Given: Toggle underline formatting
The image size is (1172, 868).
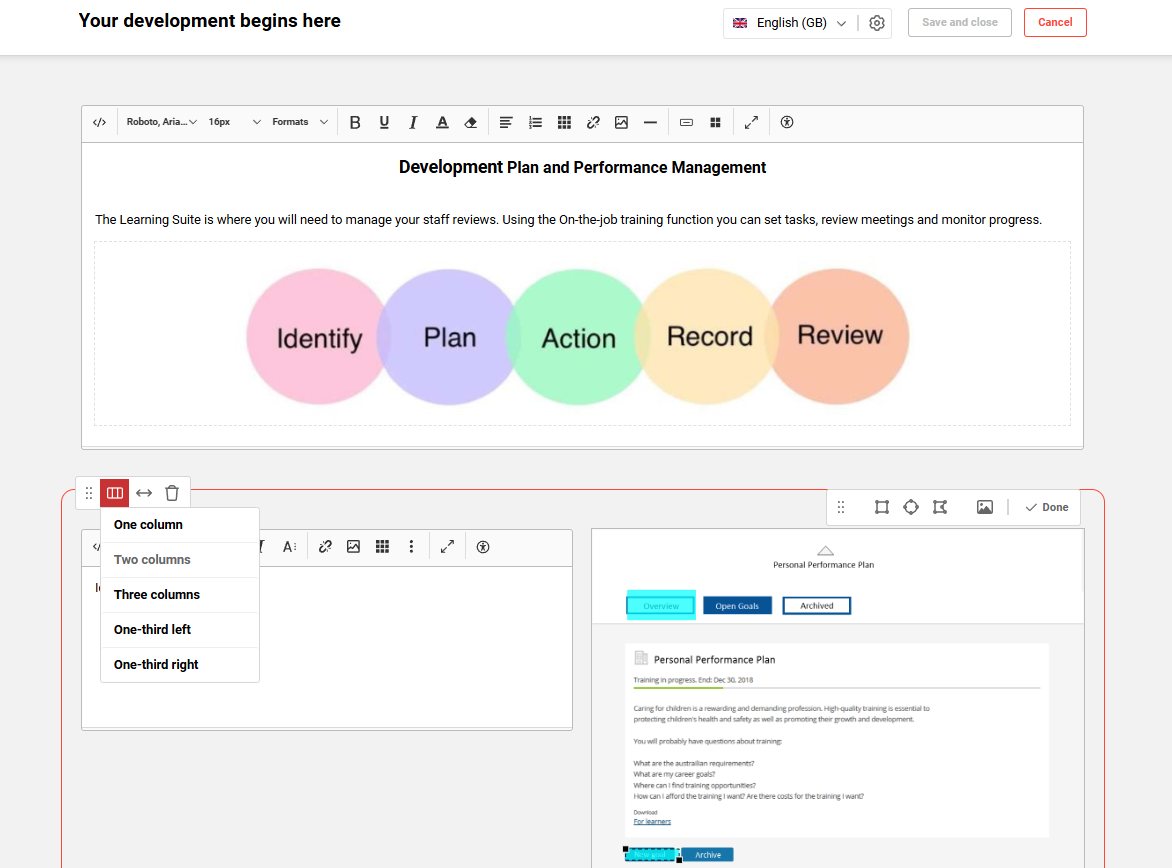Looking at the screenshot, I should pyautogui.click(x=384, y=122).
